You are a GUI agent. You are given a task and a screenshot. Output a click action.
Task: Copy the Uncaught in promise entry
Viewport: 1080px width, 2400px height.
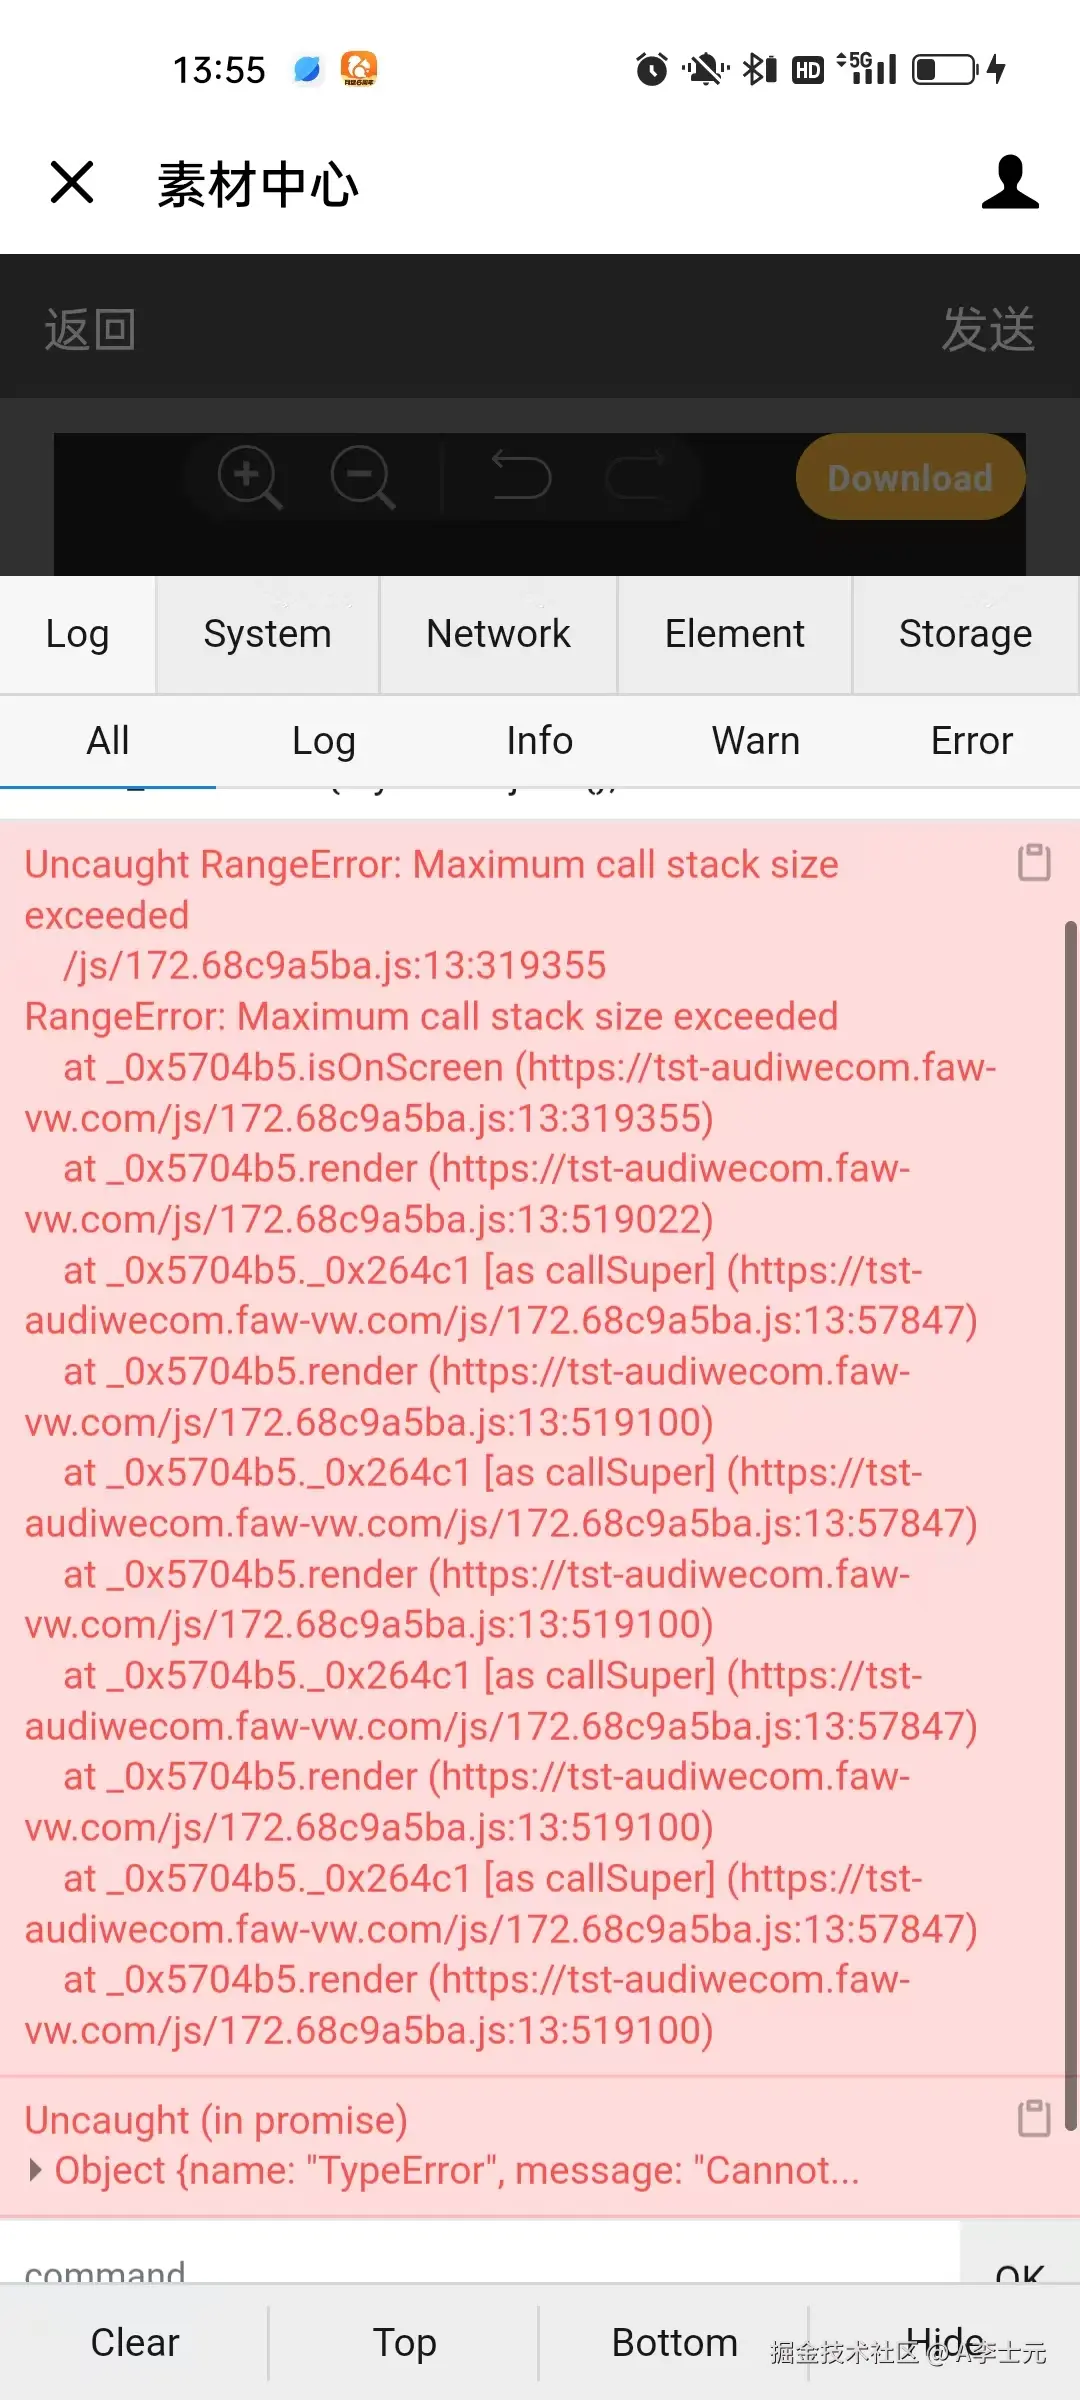tap(1034, 2118)
